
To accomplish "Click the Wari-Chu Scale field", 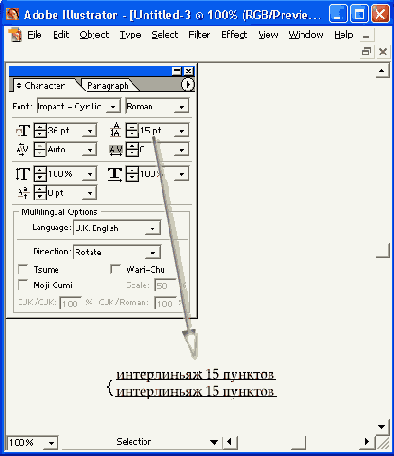I will 165,286.
